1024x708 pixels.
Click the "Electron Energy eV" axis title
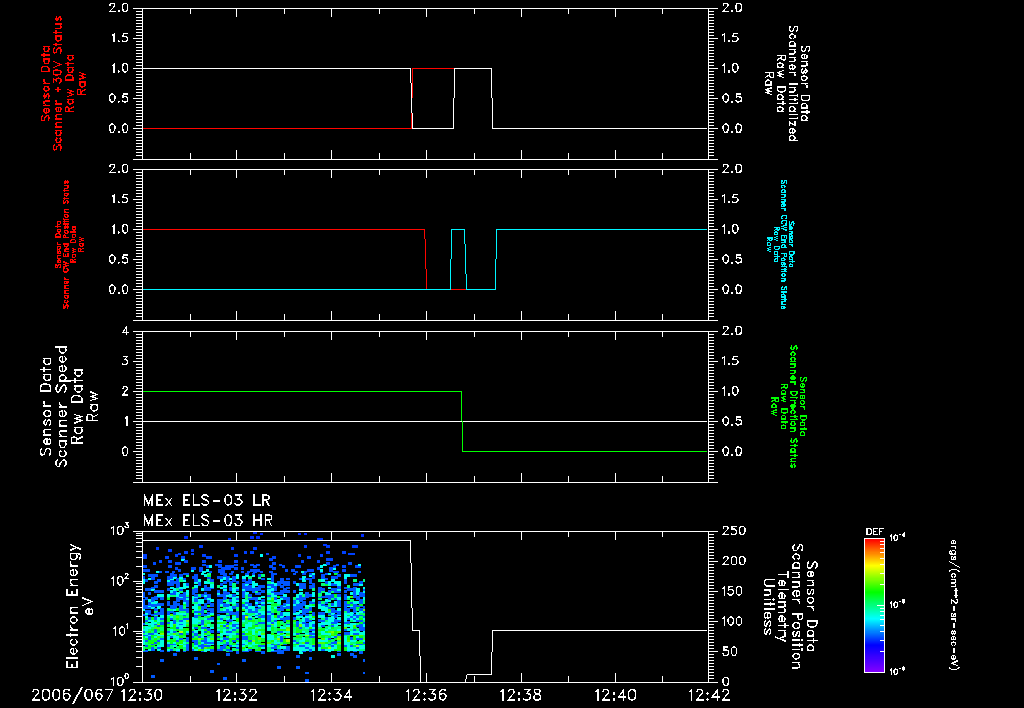click(80, 606)
